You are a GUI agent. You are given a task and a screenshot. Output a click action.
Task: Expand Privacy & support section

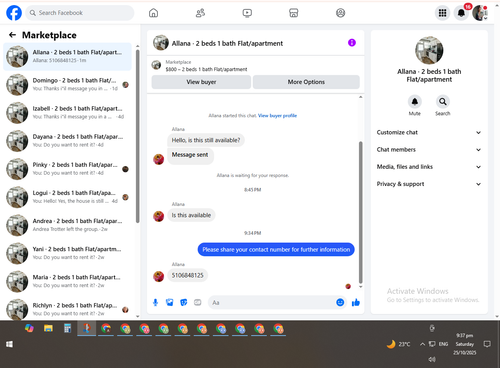click(x=429, y=184)
